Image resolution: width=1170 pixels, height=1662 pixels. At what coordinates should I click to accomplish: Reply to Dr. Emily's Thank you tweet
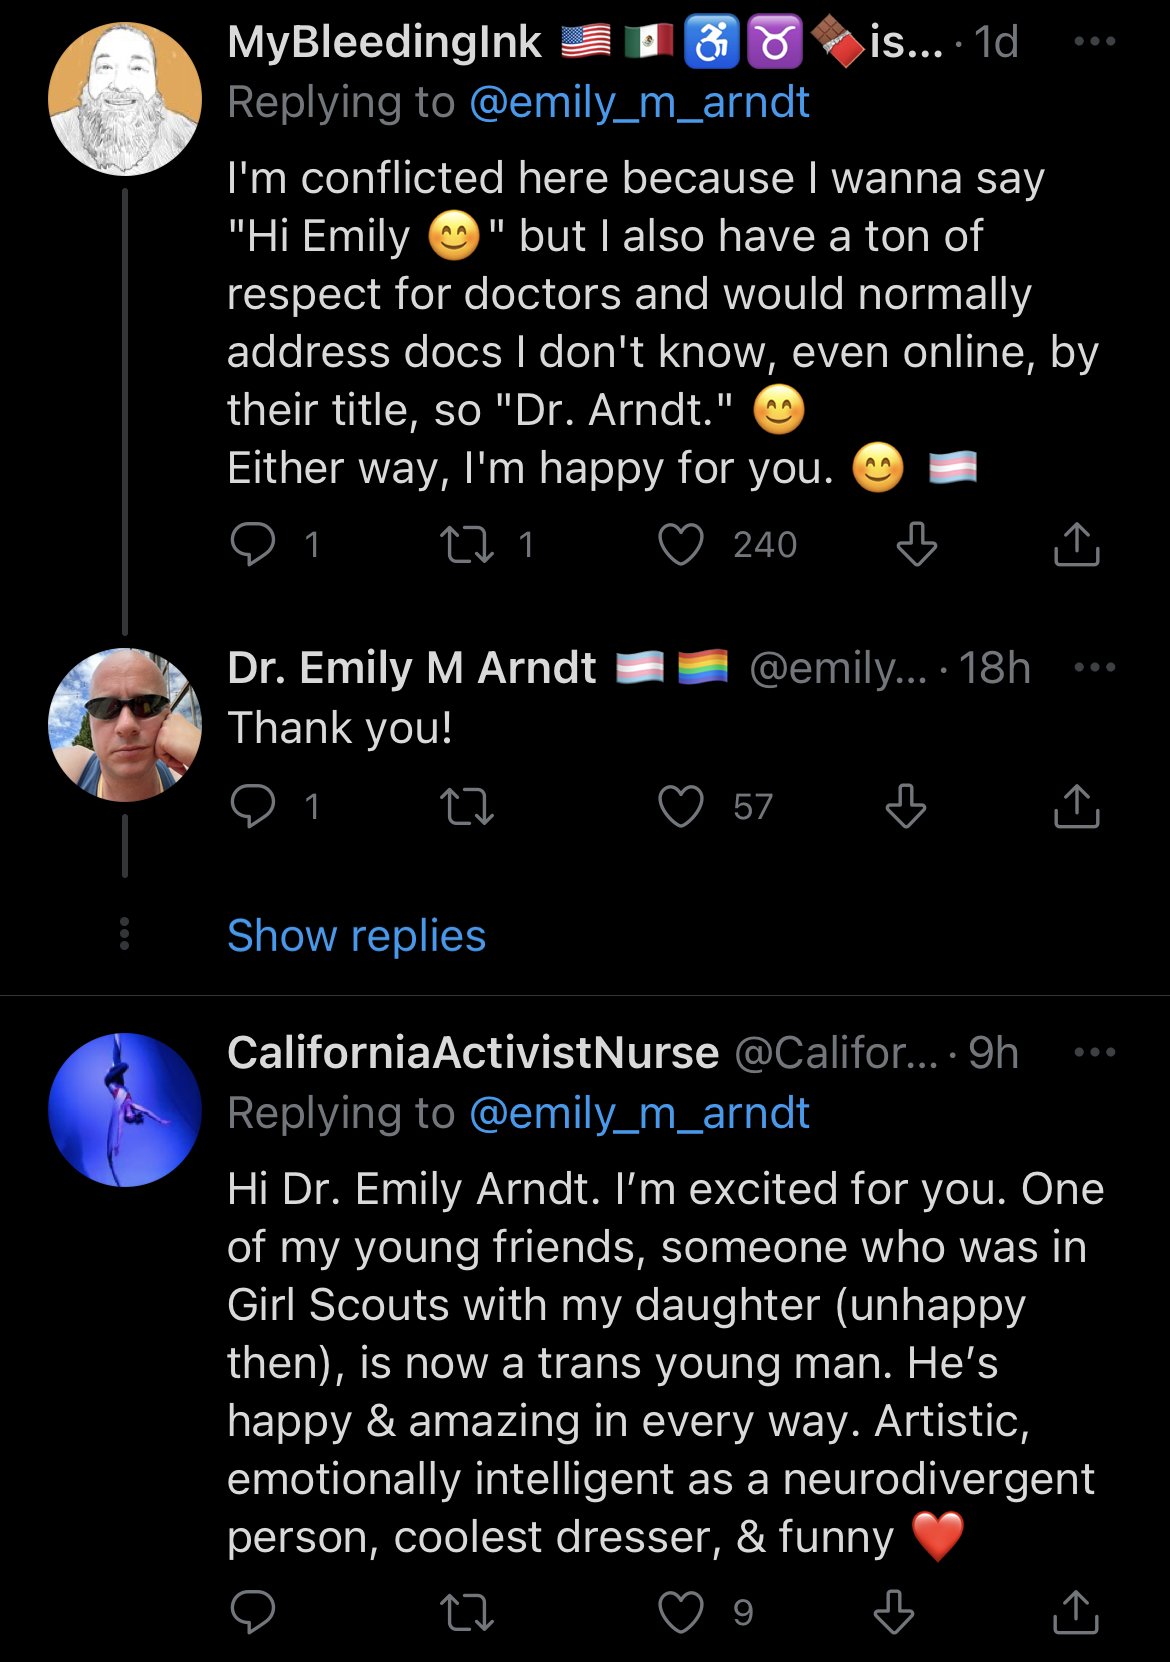pos(252,806)
